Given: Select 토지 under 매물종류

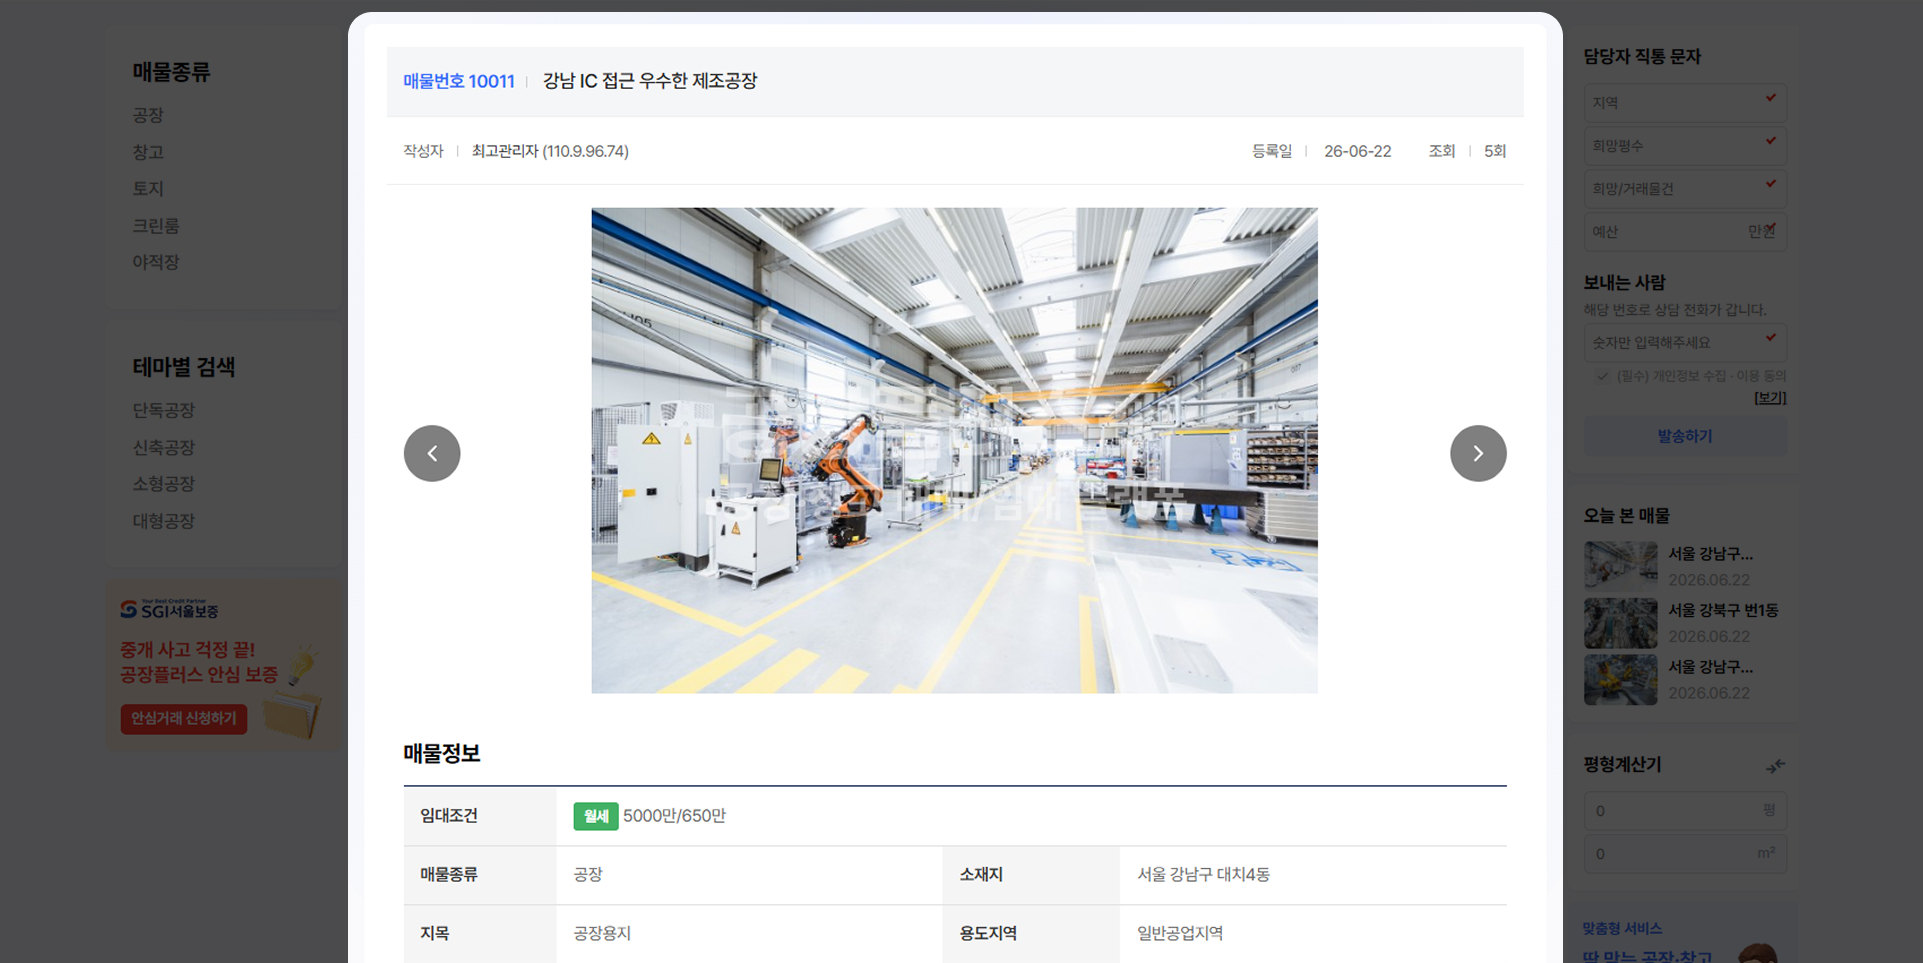Looking at the screenshot, I should coord(148,188).
